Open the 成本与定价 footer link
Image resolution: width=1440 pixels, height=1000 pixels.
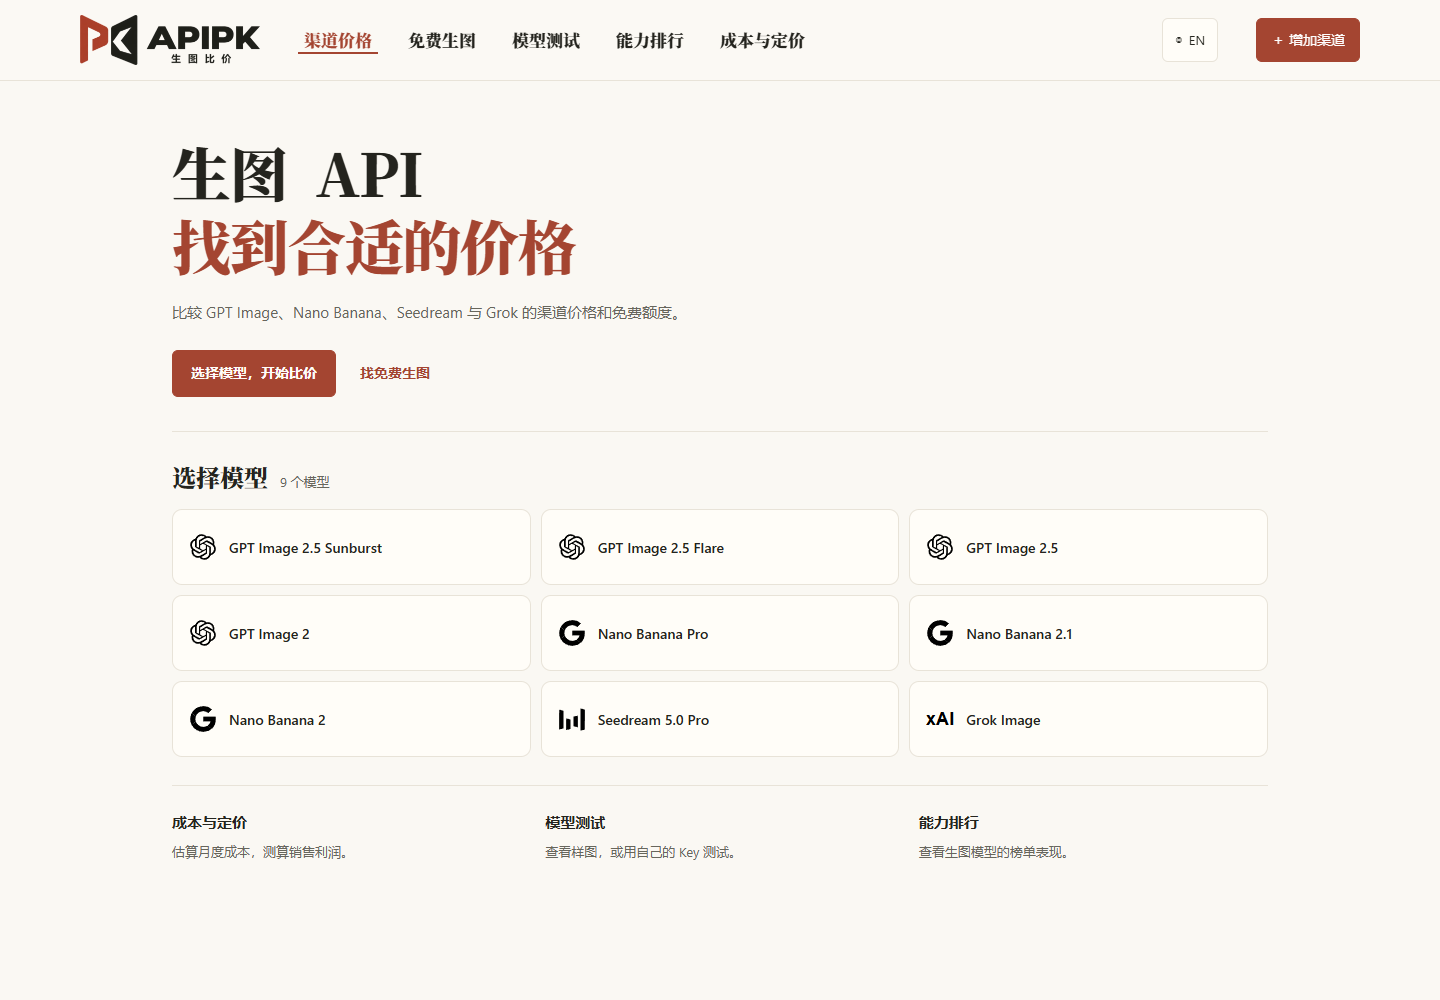[x=209, y=823]
